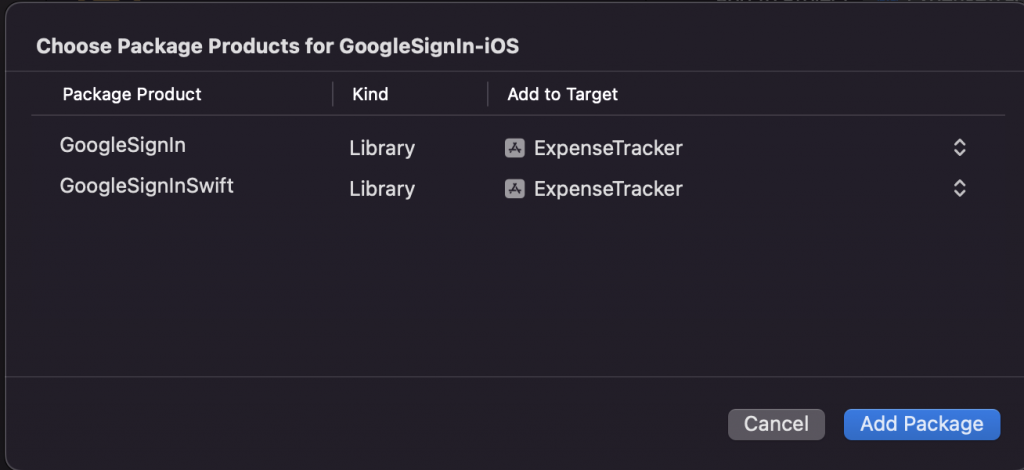Click divider between Package Product and Kind headers
Screen dimensions: 1024x470
(333, 94)
